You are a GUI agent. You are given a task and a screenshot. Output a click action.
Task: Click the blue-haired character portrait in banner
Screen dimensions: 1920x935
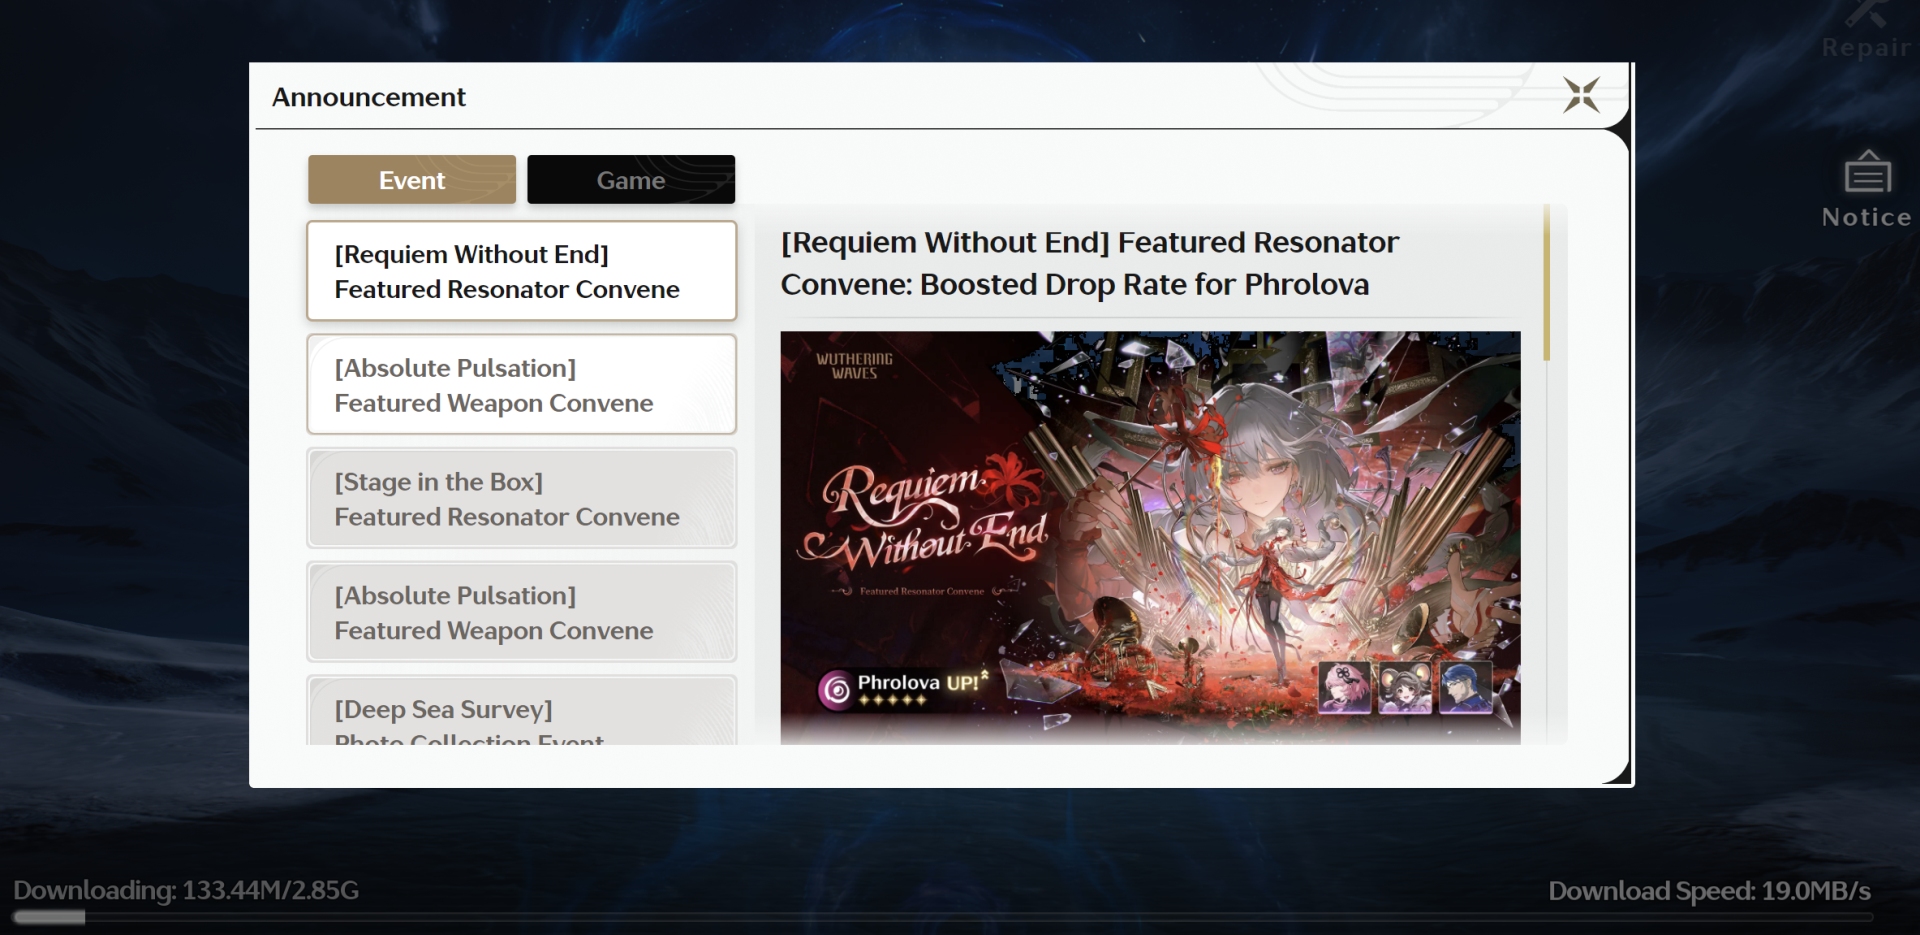[x=1466, y=687]
